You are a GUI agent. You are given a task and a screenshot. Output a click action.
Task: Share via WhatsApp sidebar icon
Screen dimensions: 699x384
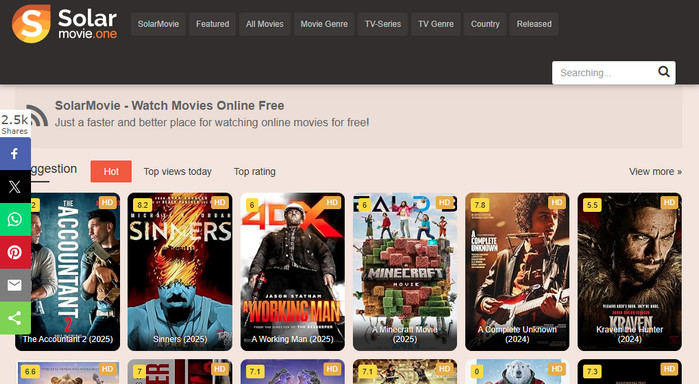[15, 219]
